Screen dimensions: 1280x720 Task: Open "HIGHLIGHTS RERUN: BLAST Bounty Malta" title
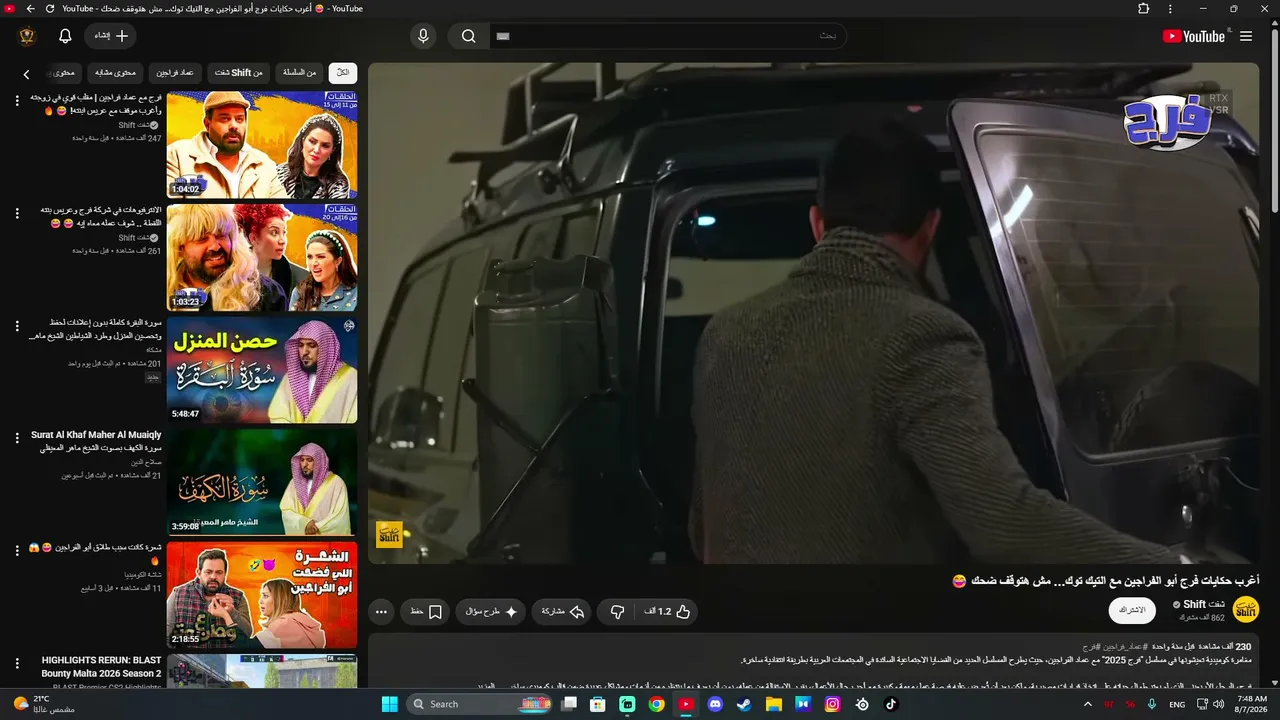point(101,667)
